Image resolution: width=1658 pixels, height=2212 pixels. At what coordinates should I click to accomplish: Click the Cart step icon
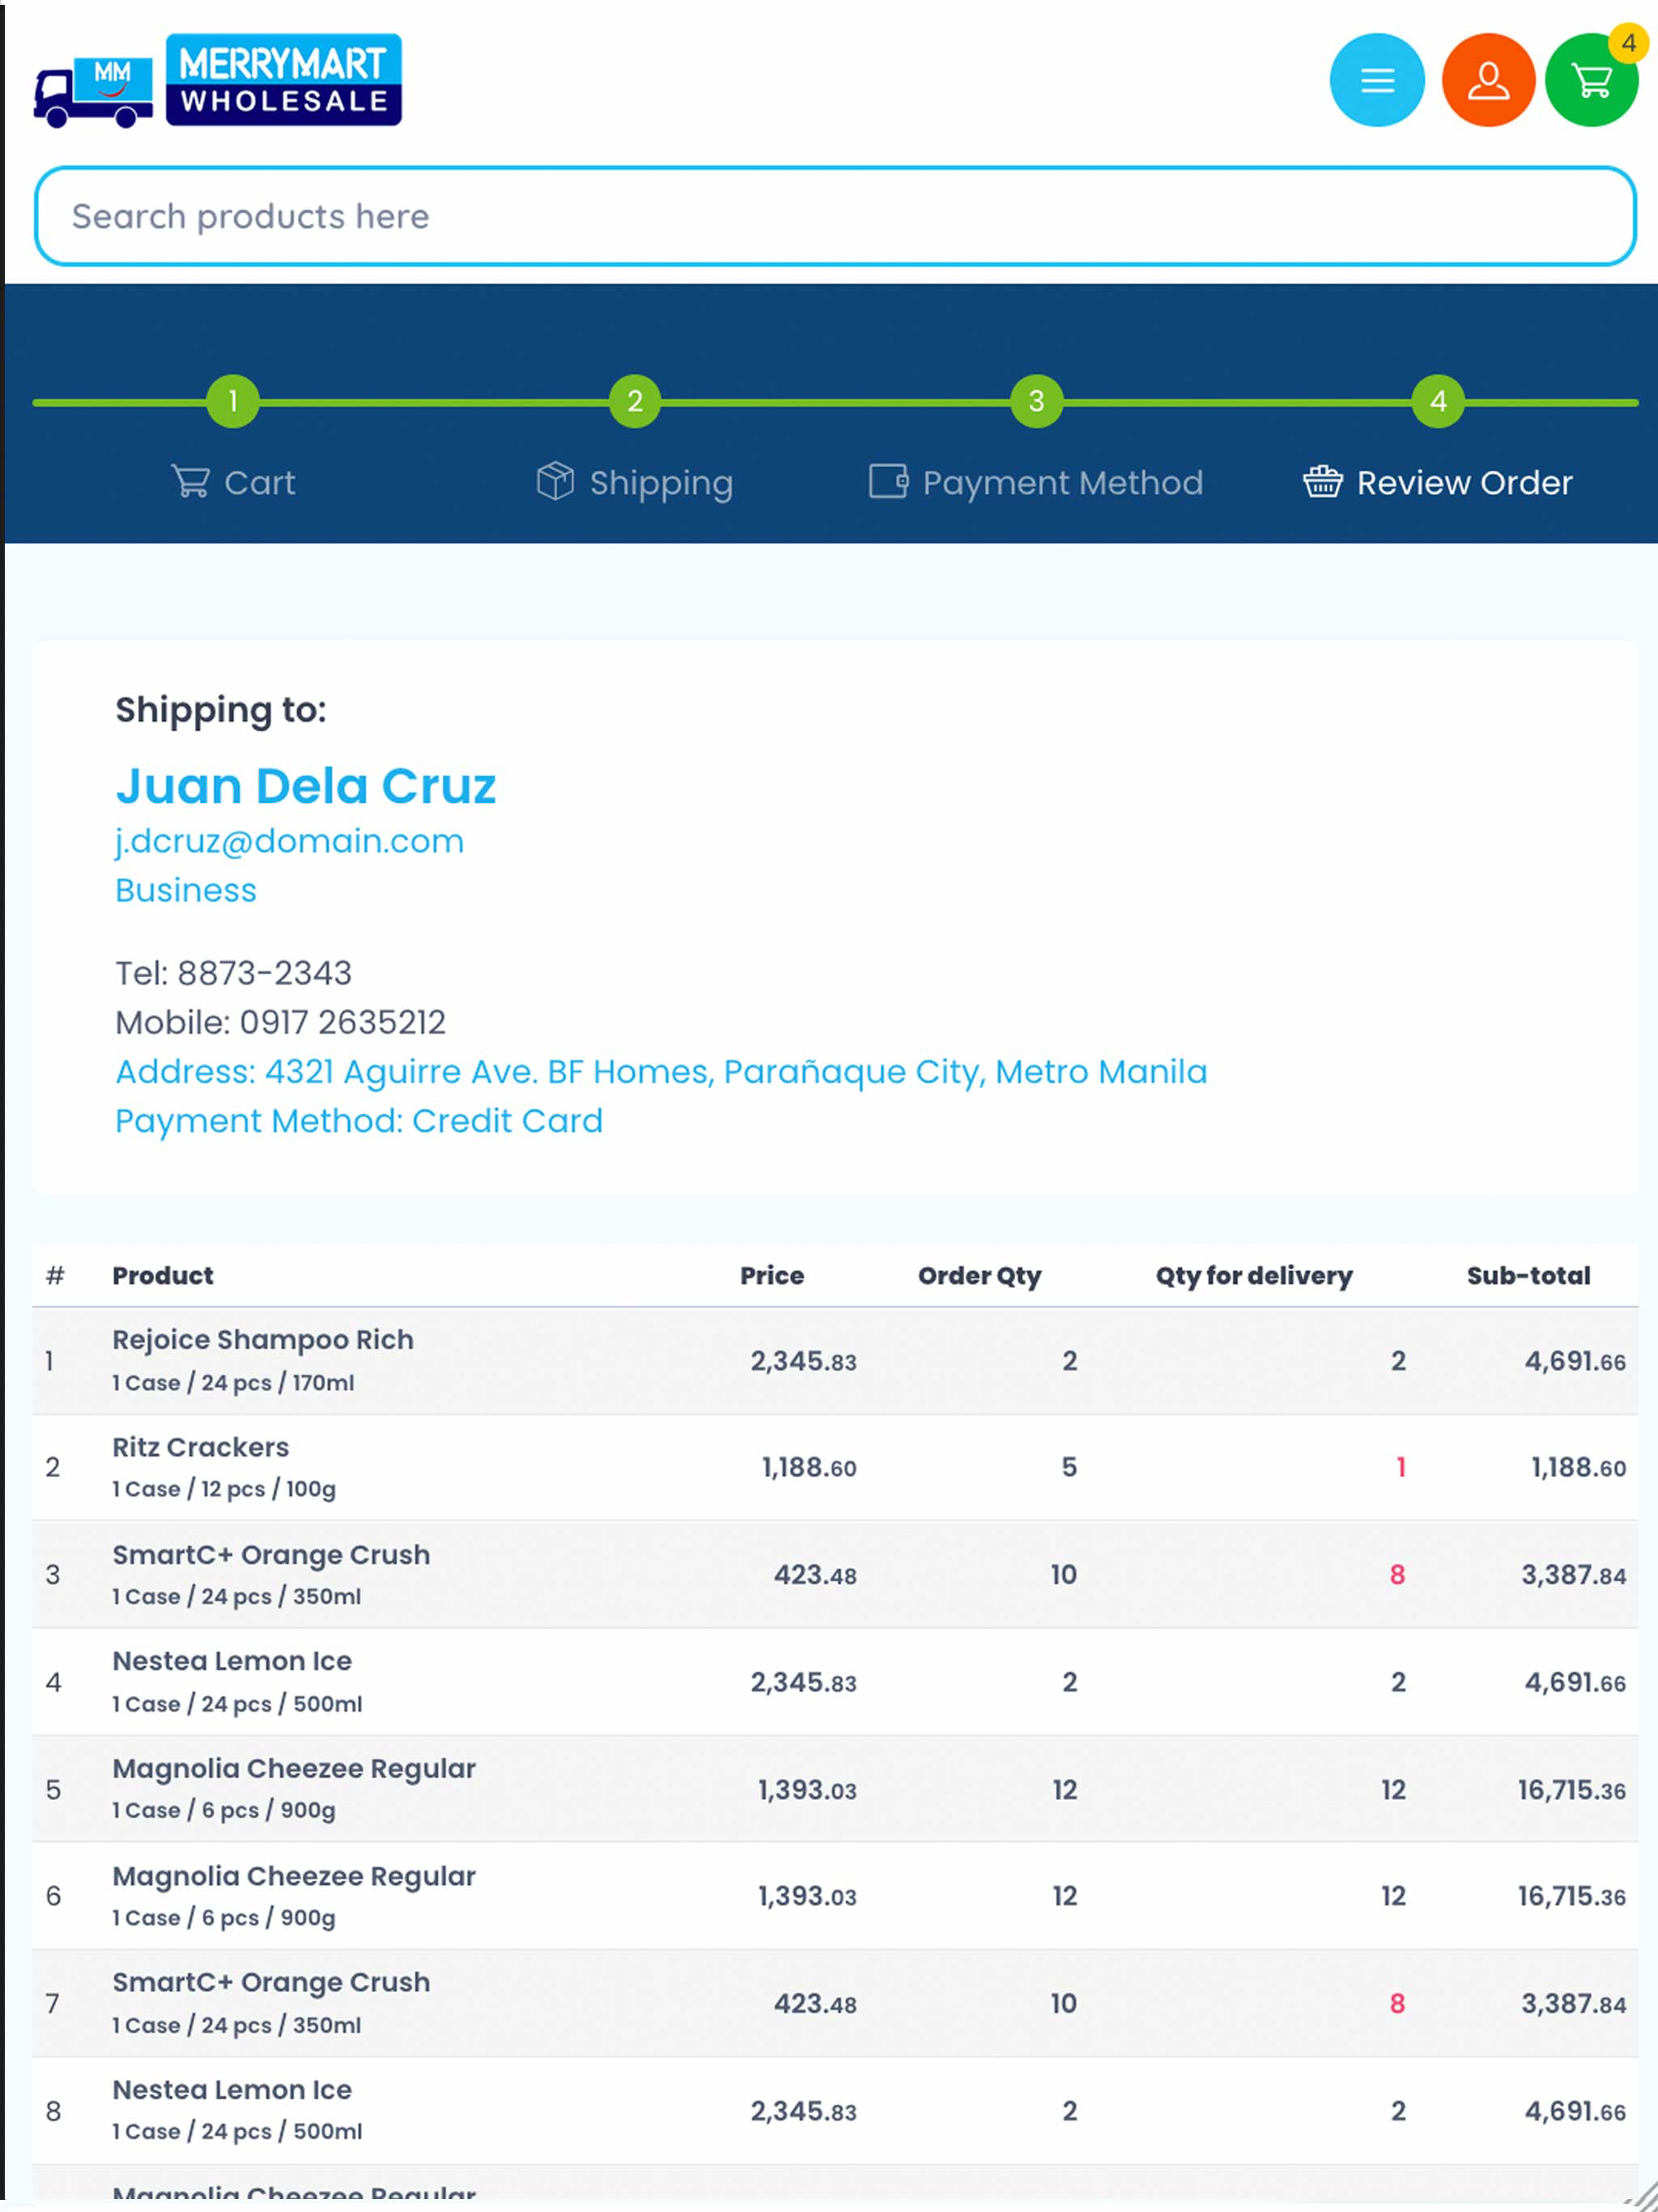coord(190,482)
